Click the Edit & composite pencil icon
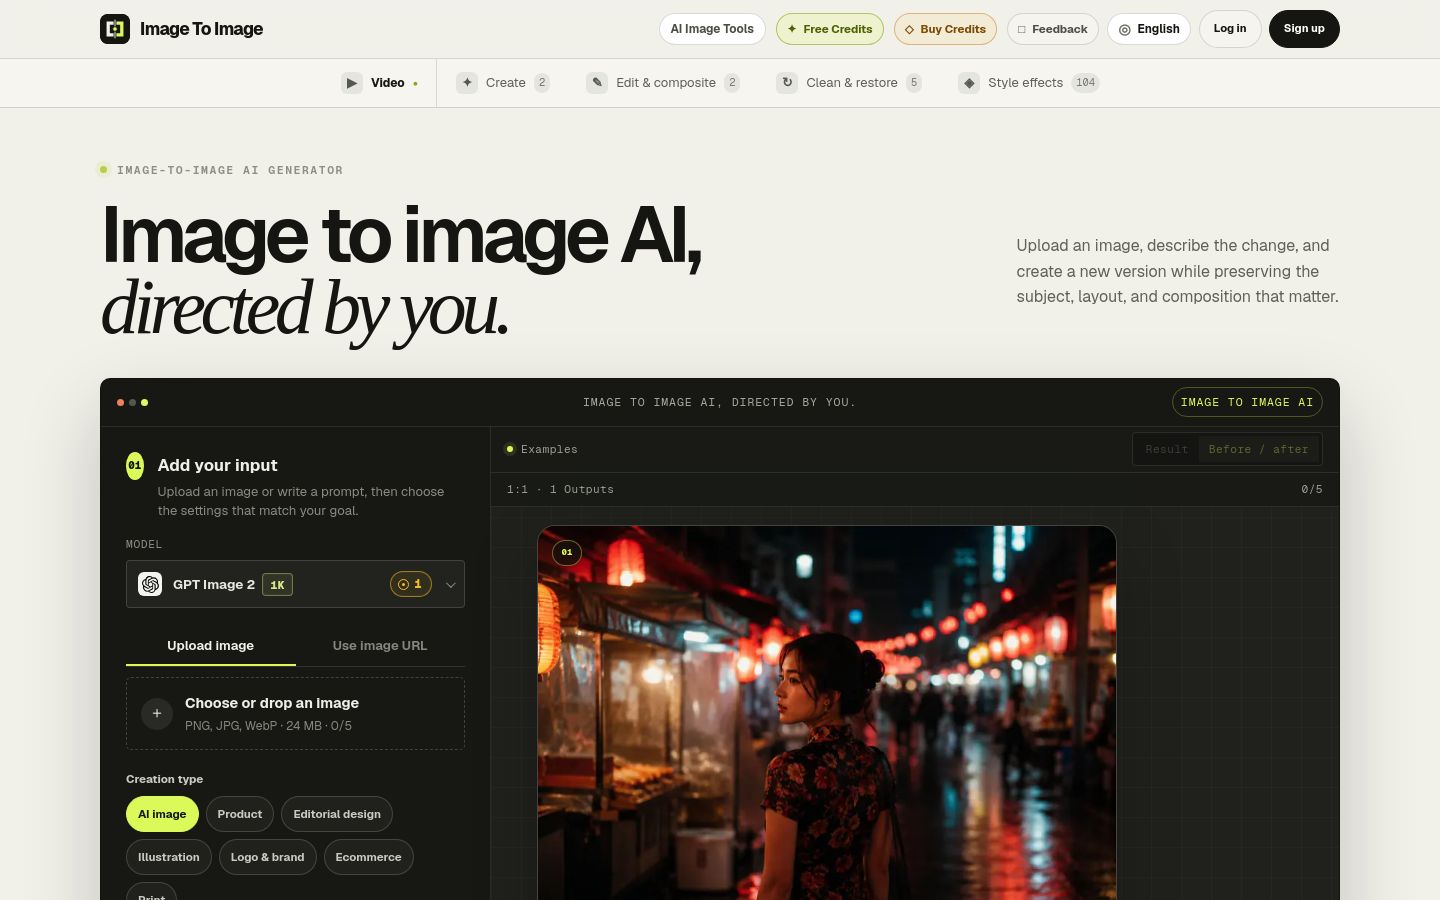The image size is (1440, 900). click(x=597, y=83)
